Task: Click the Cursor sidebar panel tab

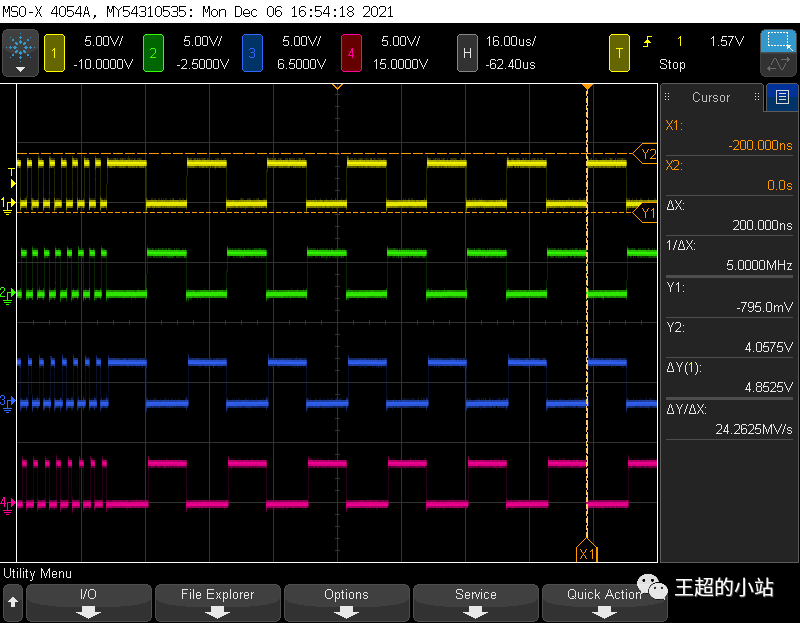Action: click(x=711, y=97)
